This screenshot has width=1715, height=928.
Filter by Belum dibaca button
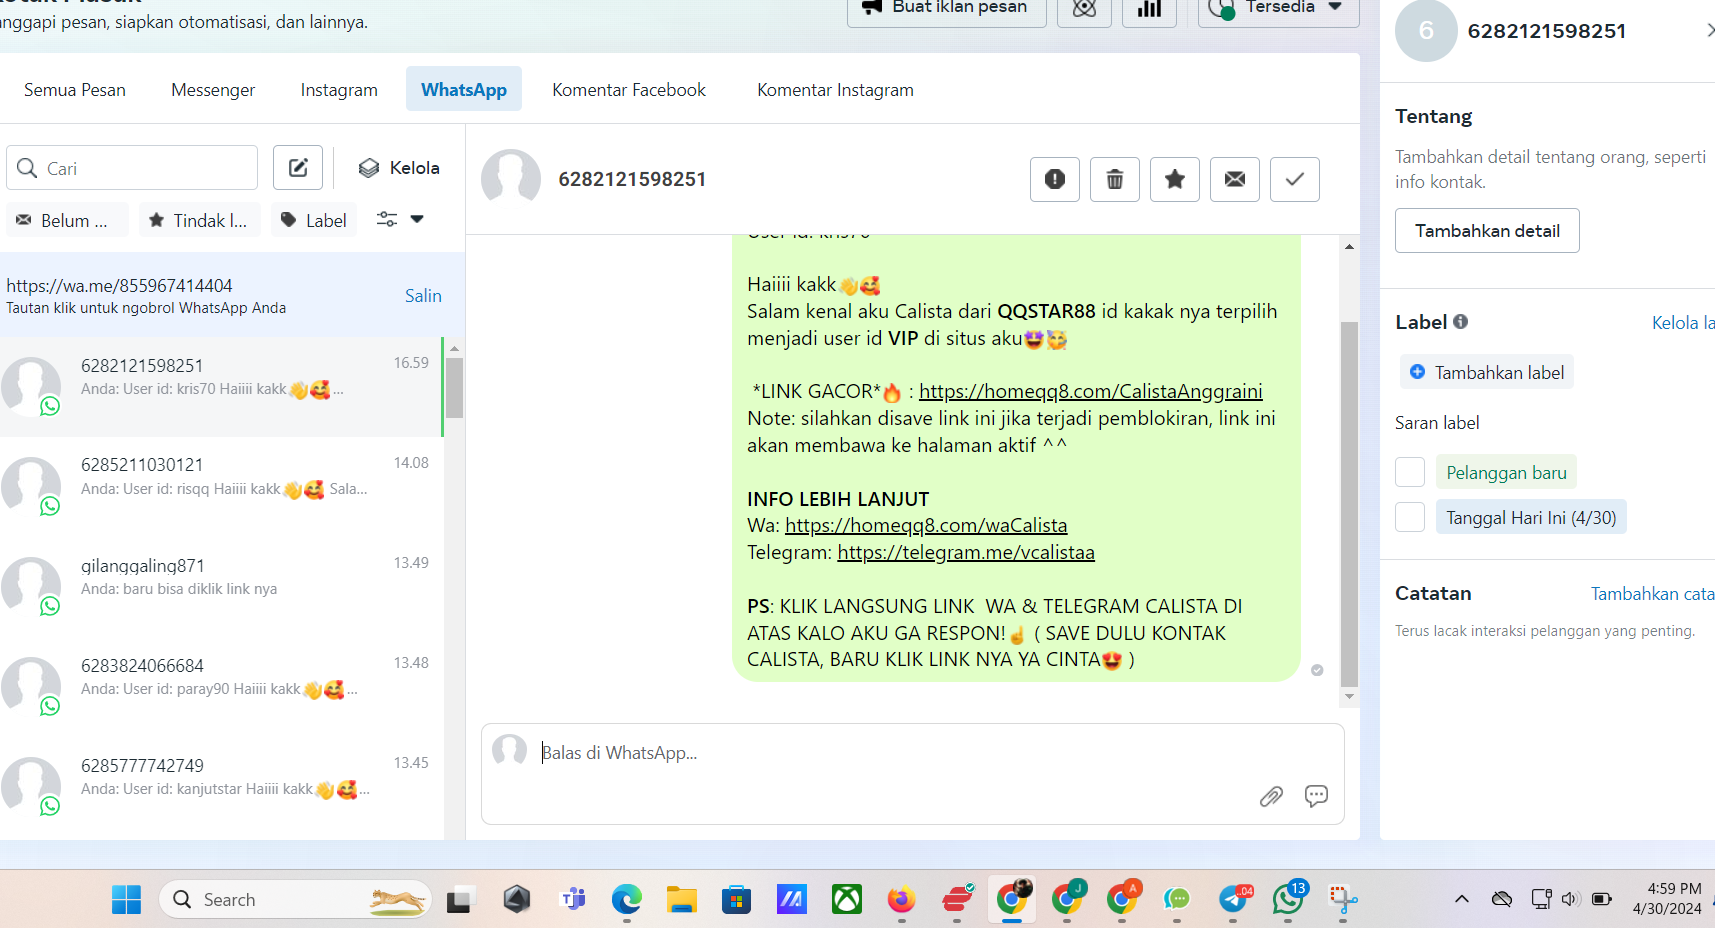[67, 220]
